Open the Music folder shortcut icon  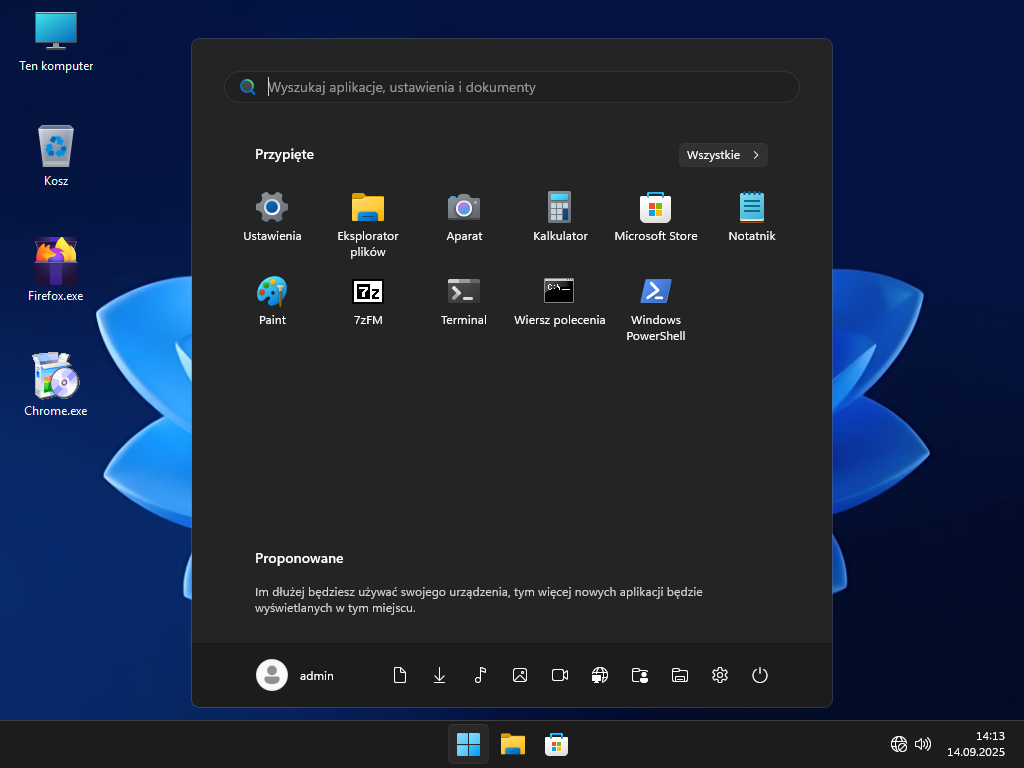pos(480,675)
